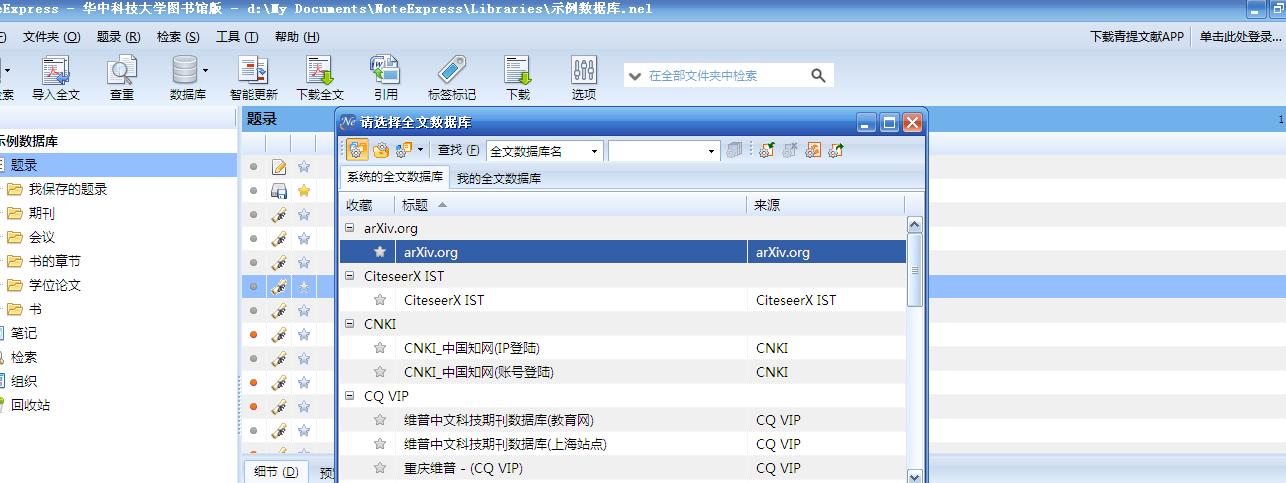
Task: Click the 下载 download toolbar icon
Action: (x=518, y=71)
